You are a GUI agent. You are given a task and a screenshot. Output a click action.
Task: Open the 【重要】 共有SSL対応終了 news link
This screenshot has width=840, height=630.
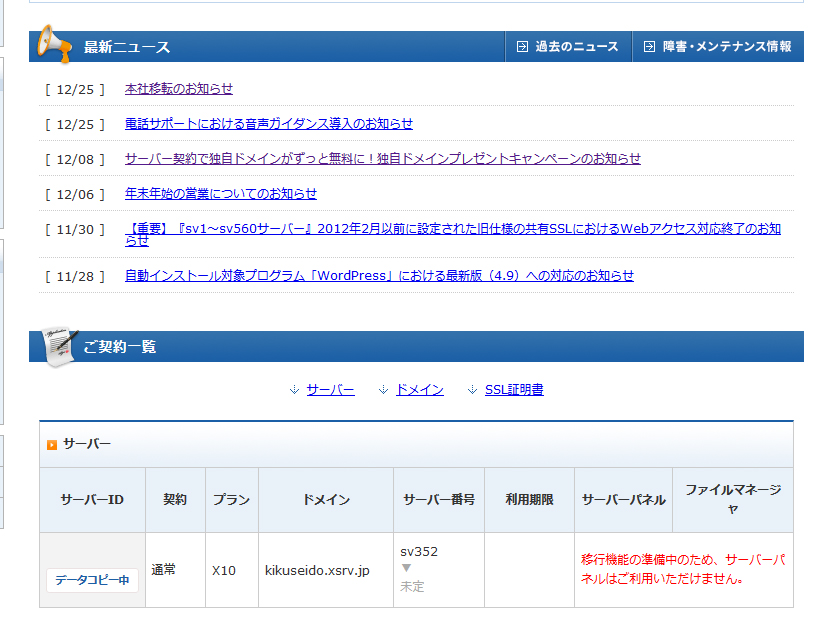pos(452,229)
